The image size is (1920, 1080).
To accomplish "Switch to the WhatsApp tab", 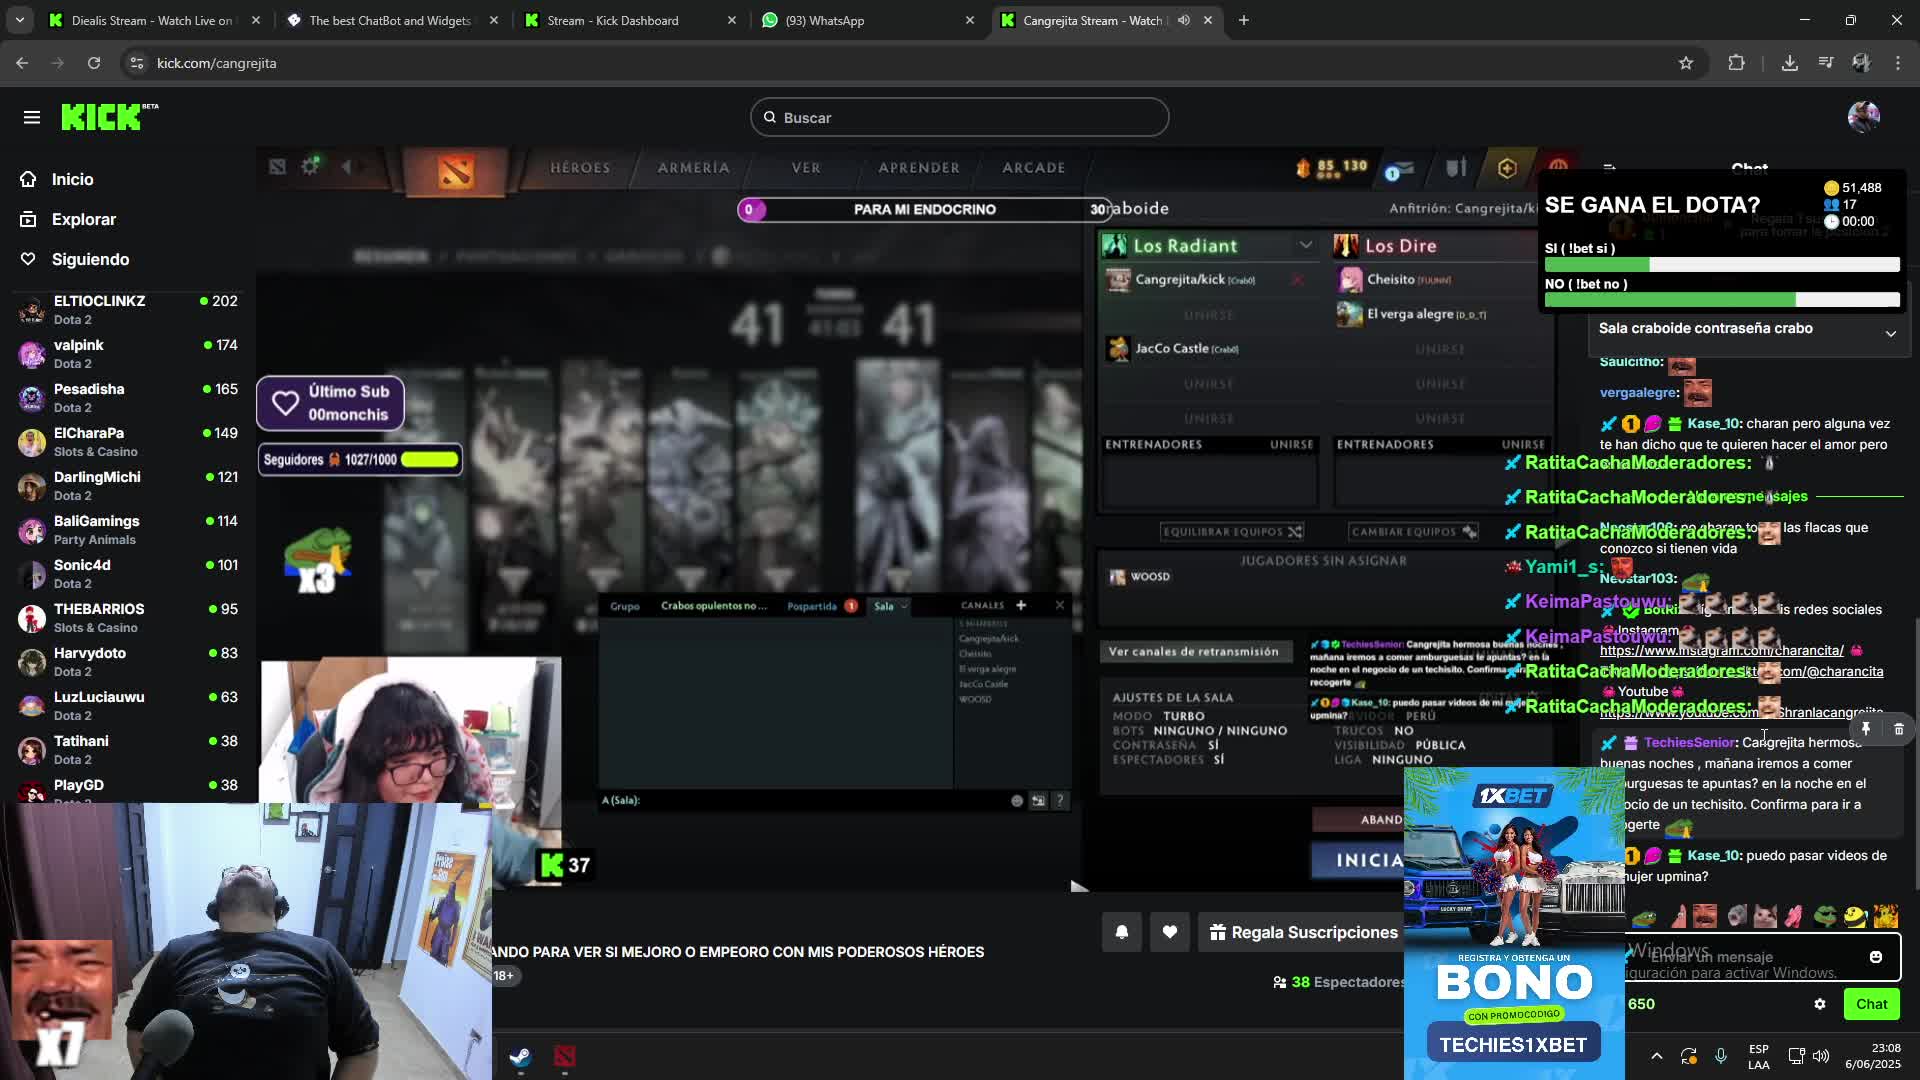I will pyautogui.click(x=868, y=20).
